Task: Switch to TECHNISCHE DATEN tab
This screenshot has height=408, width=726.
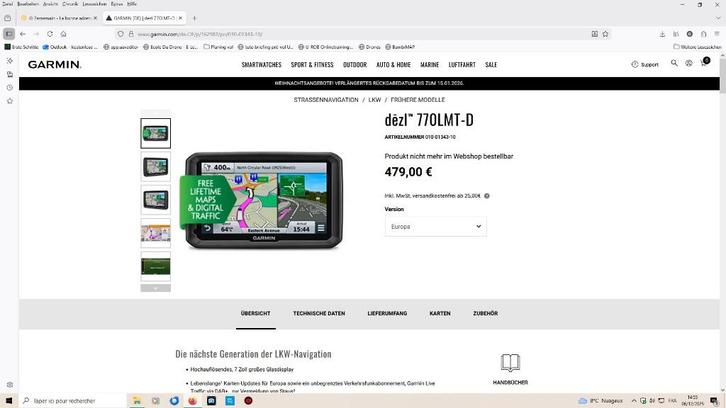Action: tap(319, 314)
